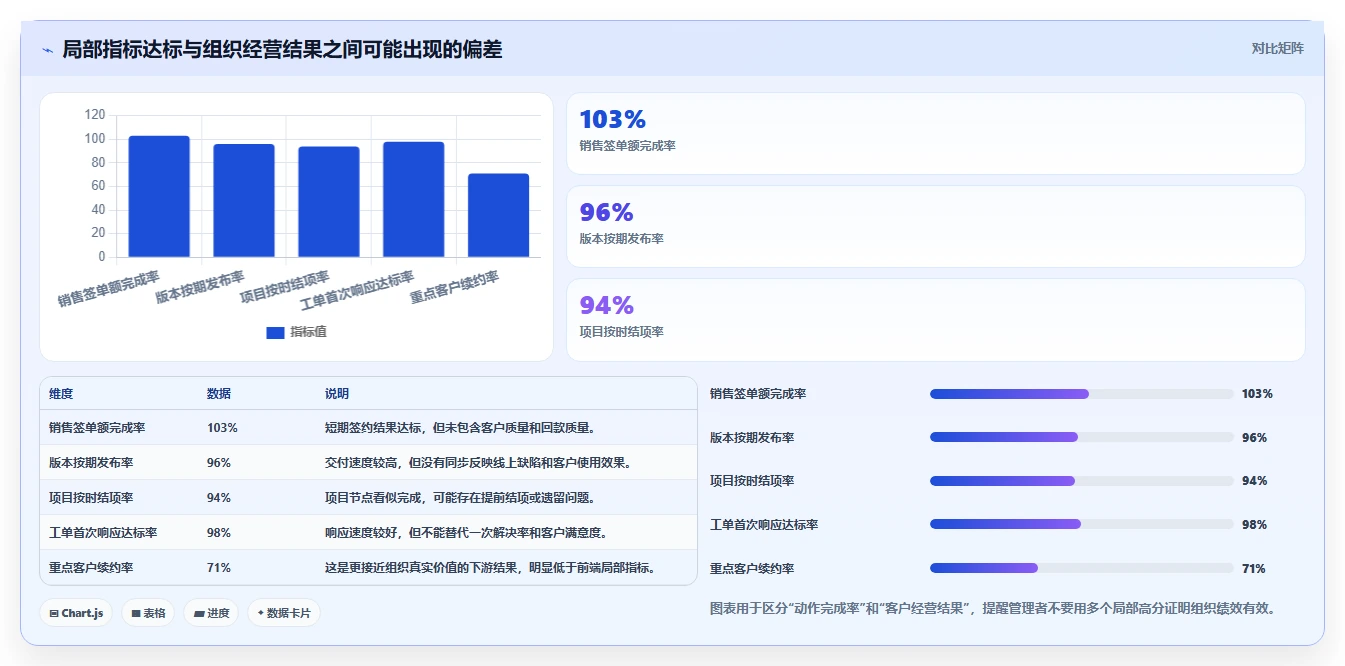Click the 120 y-axis label on the chart
The width and height of the screenshot is (1345, 666).
[x=95, y=114]
